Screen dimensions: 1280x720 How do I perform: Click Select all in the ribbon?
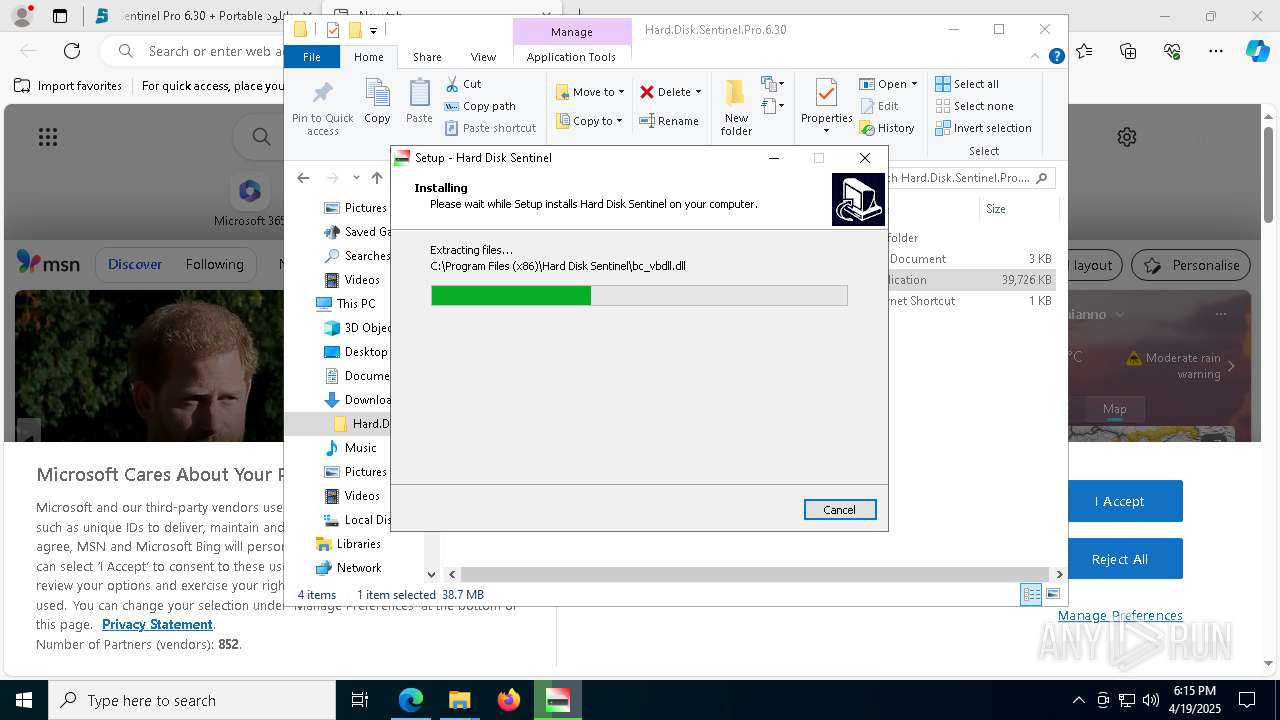(967, 84)
